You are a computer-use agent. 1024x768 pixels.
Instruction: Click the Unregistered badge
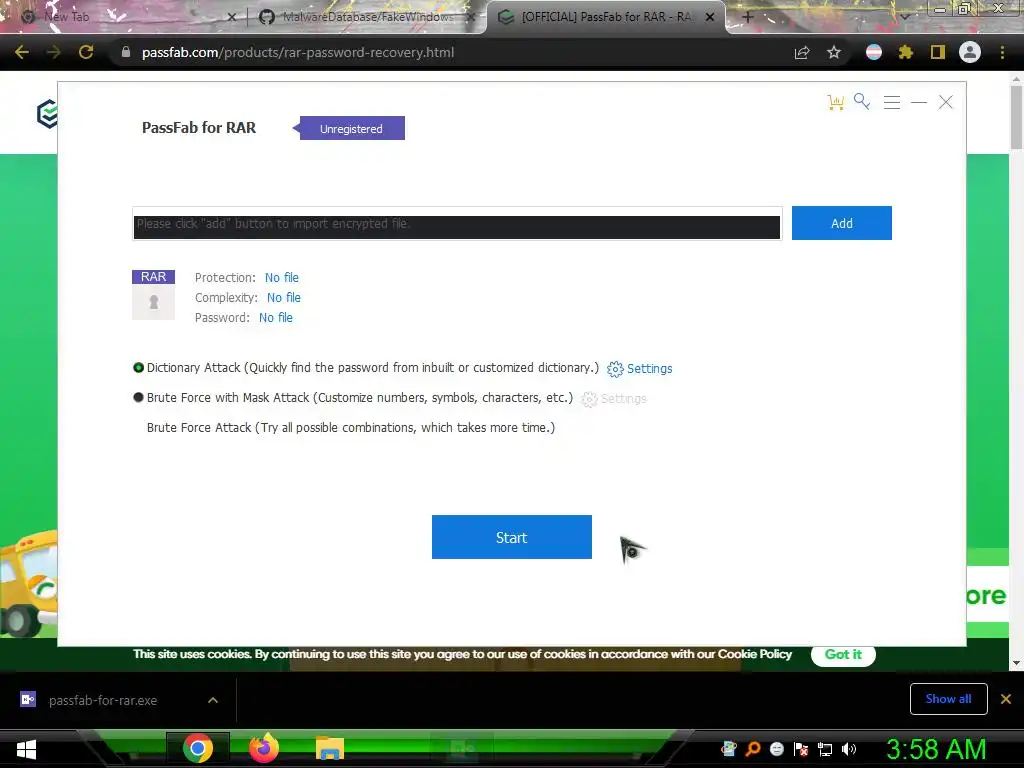[x=349, y=129]
